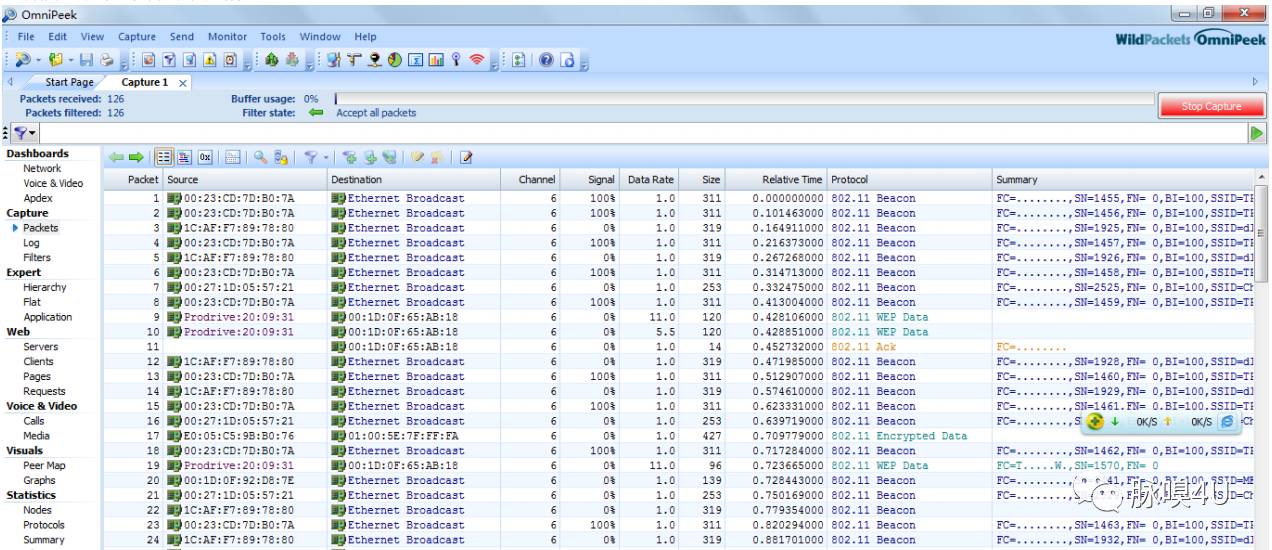
Task: Click the wireless signal red waves icon
Action: [x=477, y=59]
